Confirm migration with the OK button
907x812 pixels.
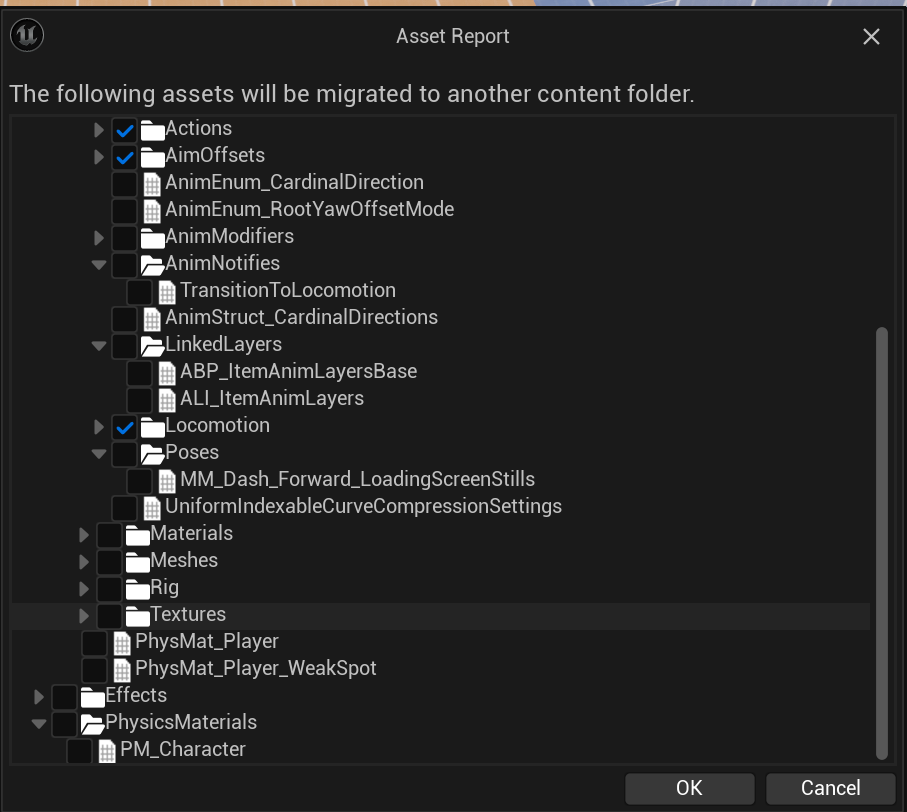690,788
